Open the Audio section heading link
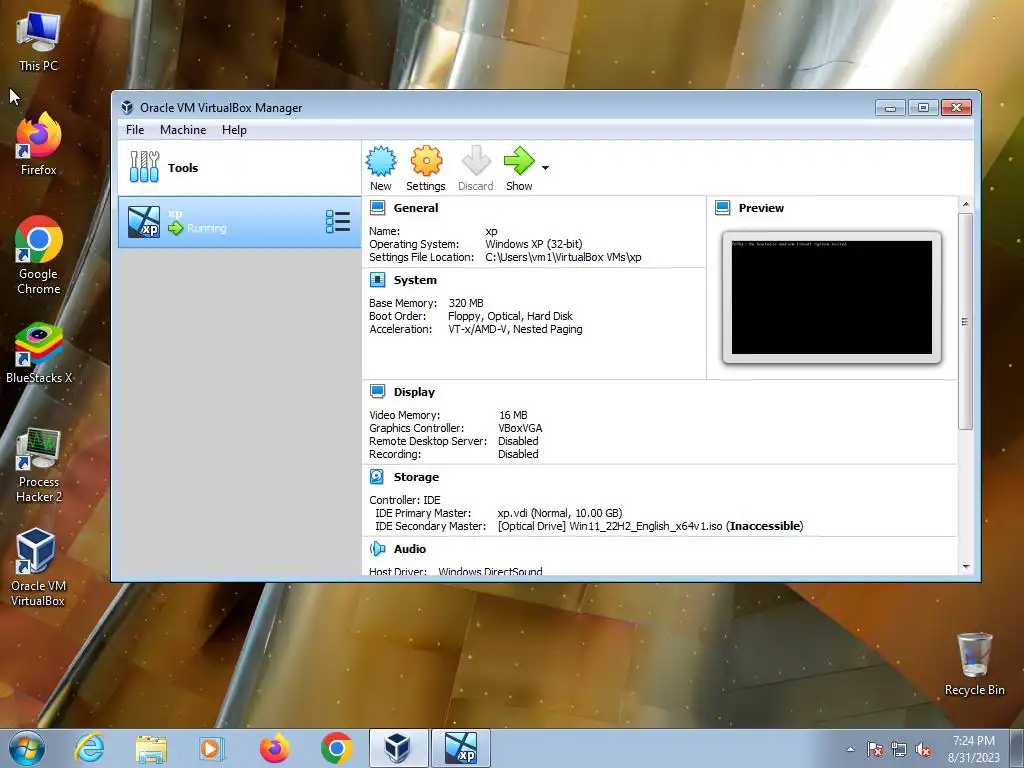Image resolution: width=1024 pixels, height=768 pixels. [409, 549]
